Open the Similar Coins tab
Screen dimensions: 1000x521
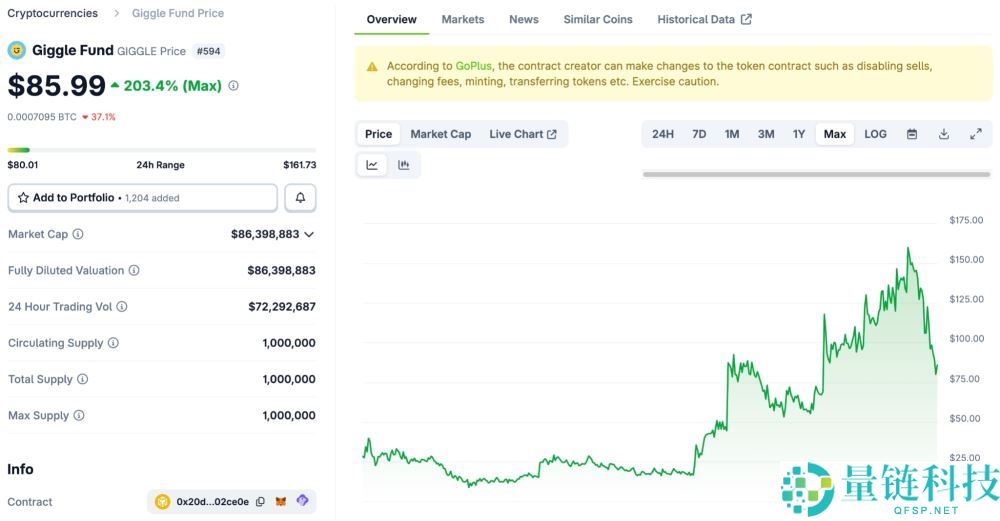tap(598, 19)
